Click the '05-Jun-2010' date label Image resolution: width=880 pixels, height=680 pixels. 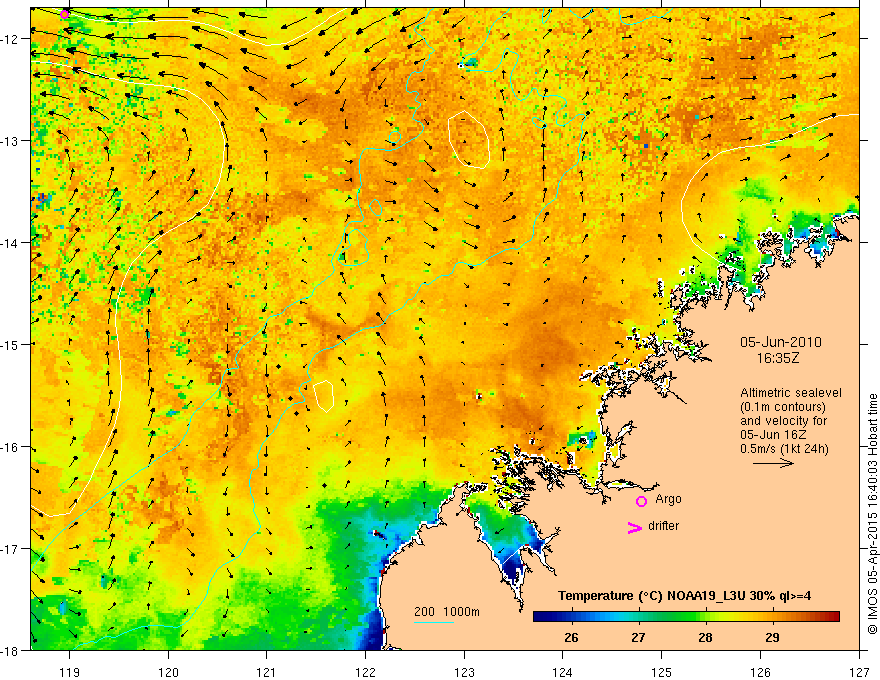[781, 342]
